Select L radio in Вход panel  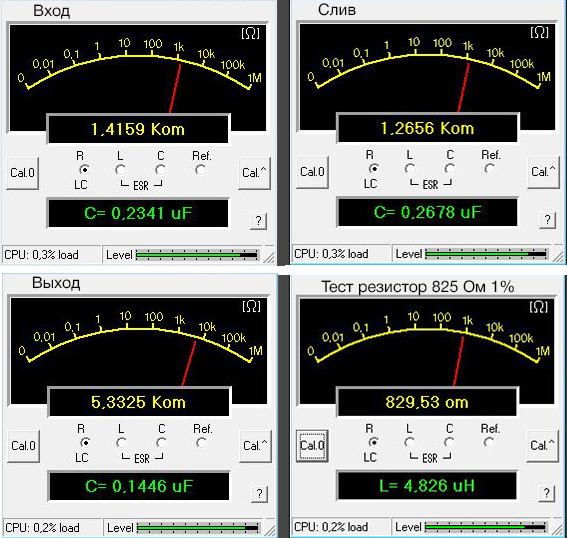[120, 170]
